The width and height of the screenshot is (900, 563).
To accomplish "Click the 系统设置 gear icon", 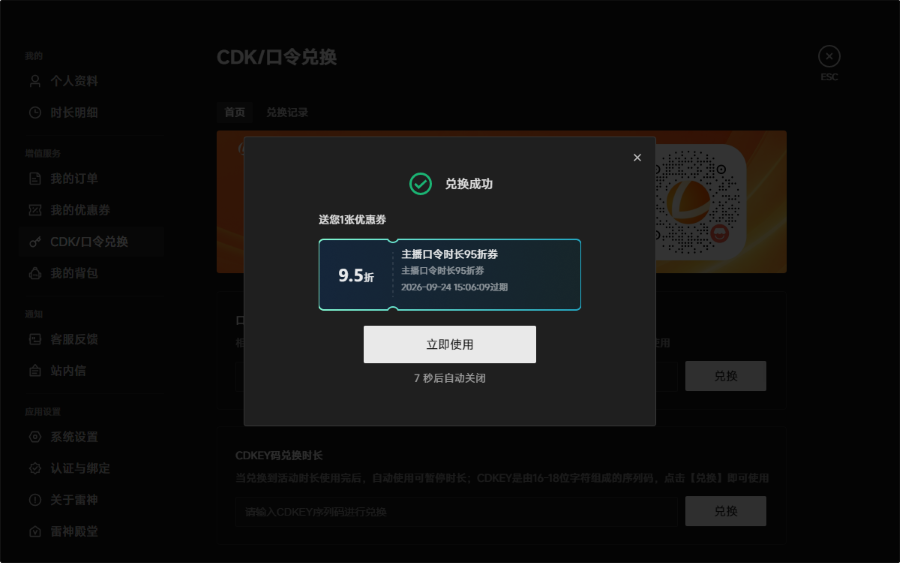I will [35, 437].
